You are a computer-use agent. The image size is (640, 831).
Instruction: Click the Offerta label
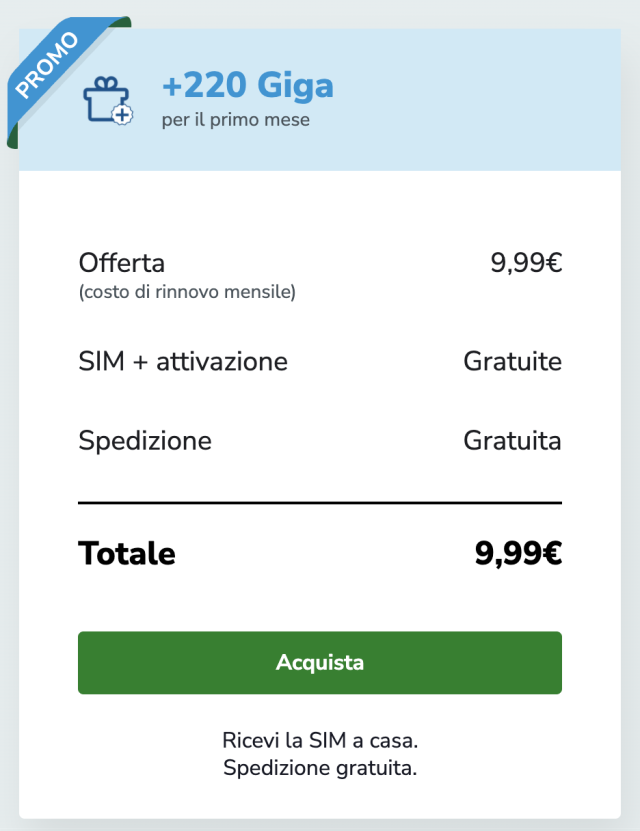[121, 263]
